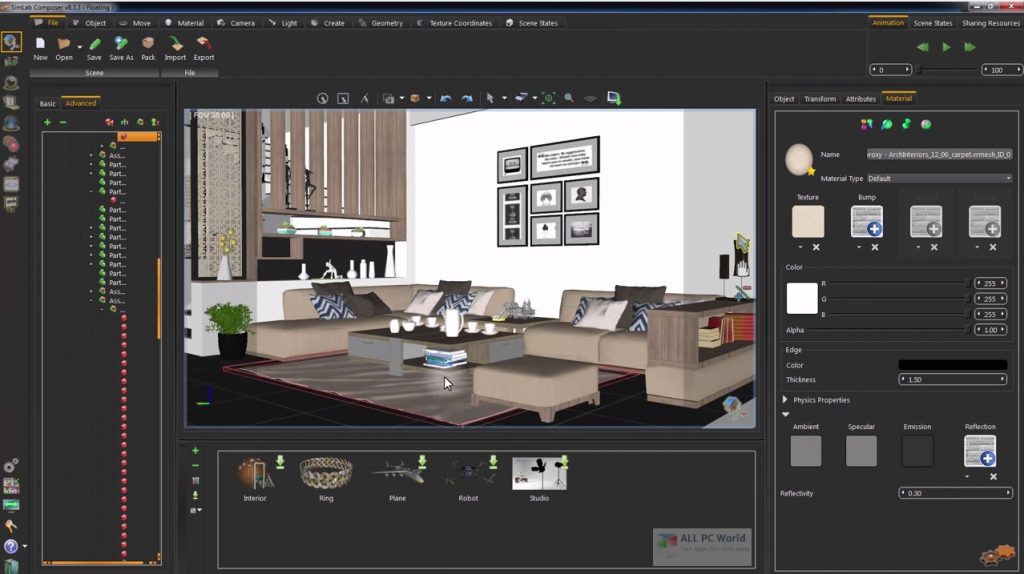Click the magnifier zoom icon above viewport
1024x574 pixels.
point(569,98)
